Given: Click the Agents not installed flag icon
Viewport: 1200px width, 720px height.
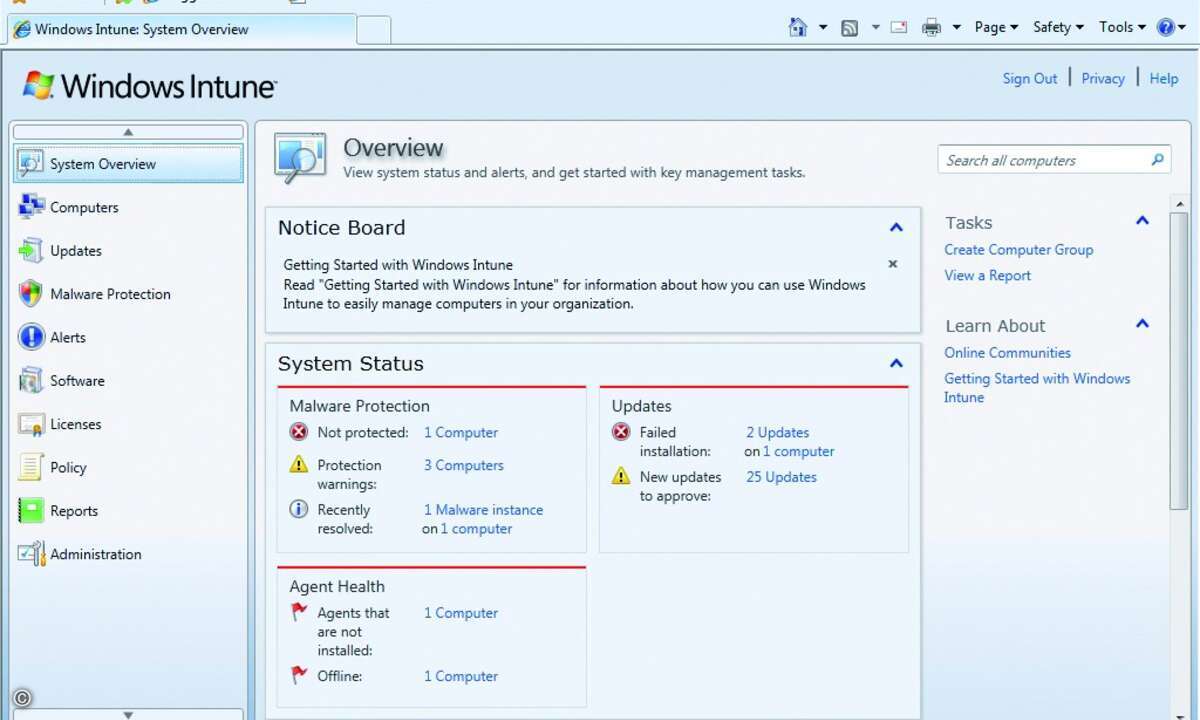Looking at the screenshot, I should click(x=299, y=612).
